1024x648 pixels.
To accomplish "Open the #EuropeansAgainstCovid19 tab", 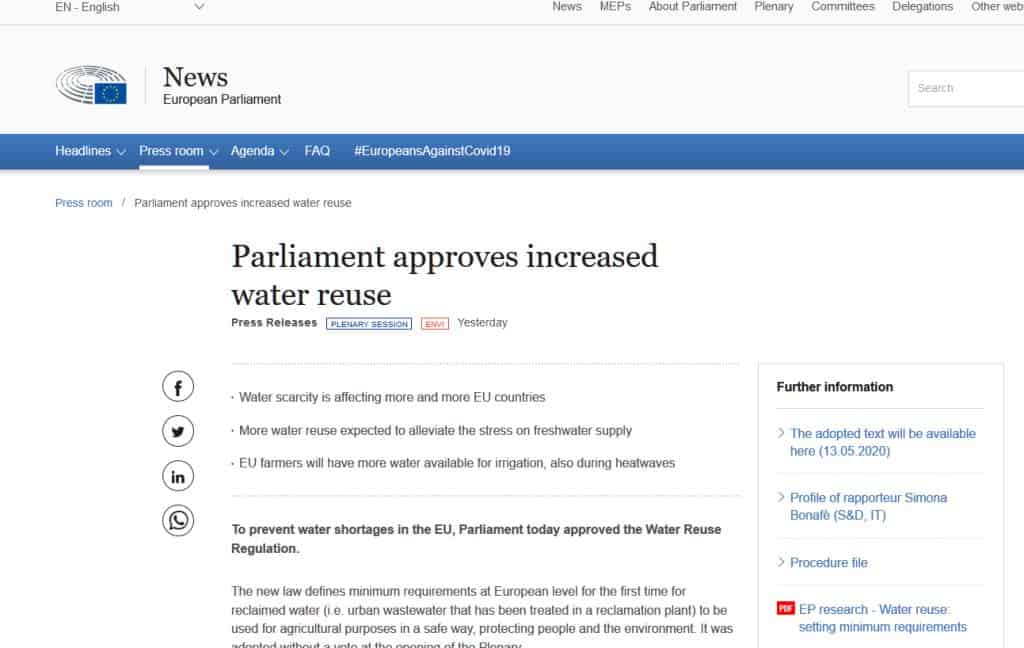I will 432,151.
